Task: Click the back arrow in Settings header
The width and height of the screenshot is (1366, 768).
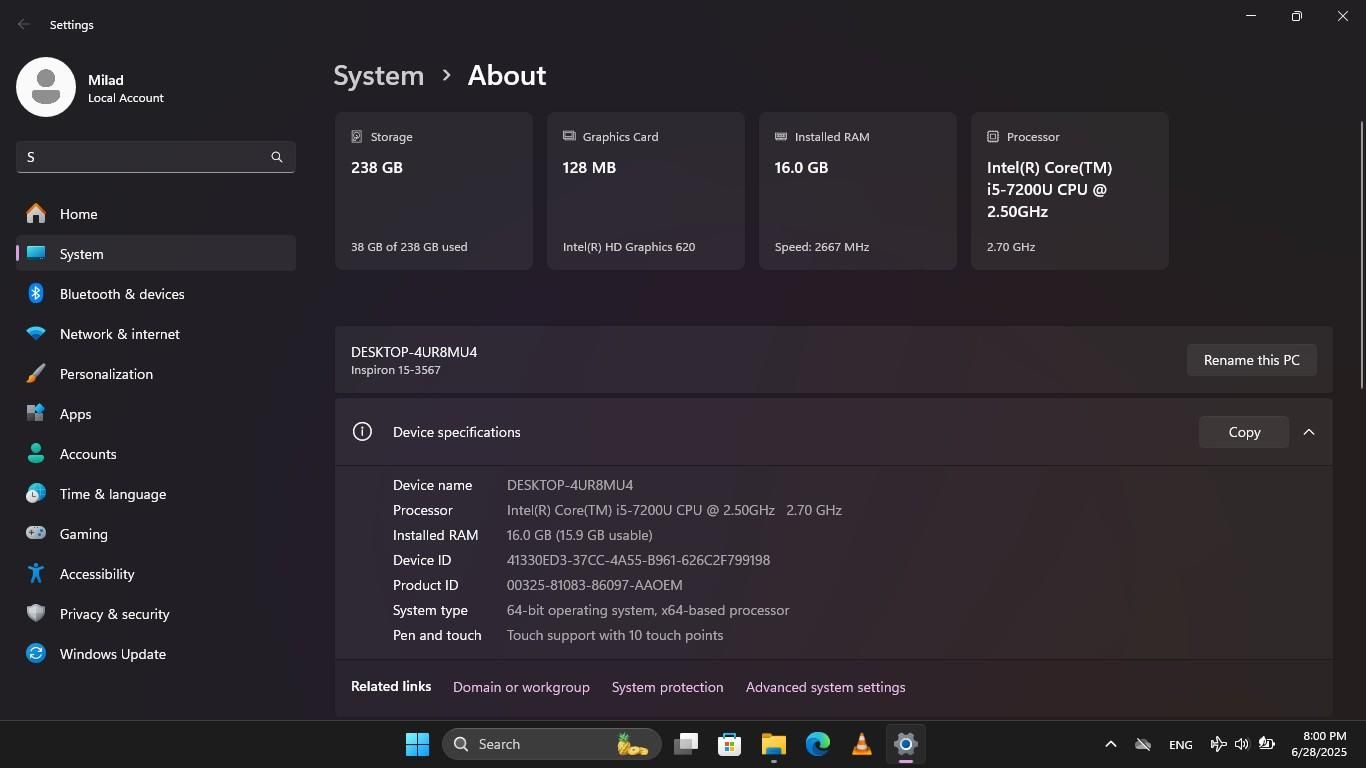Action: (24, 24)
